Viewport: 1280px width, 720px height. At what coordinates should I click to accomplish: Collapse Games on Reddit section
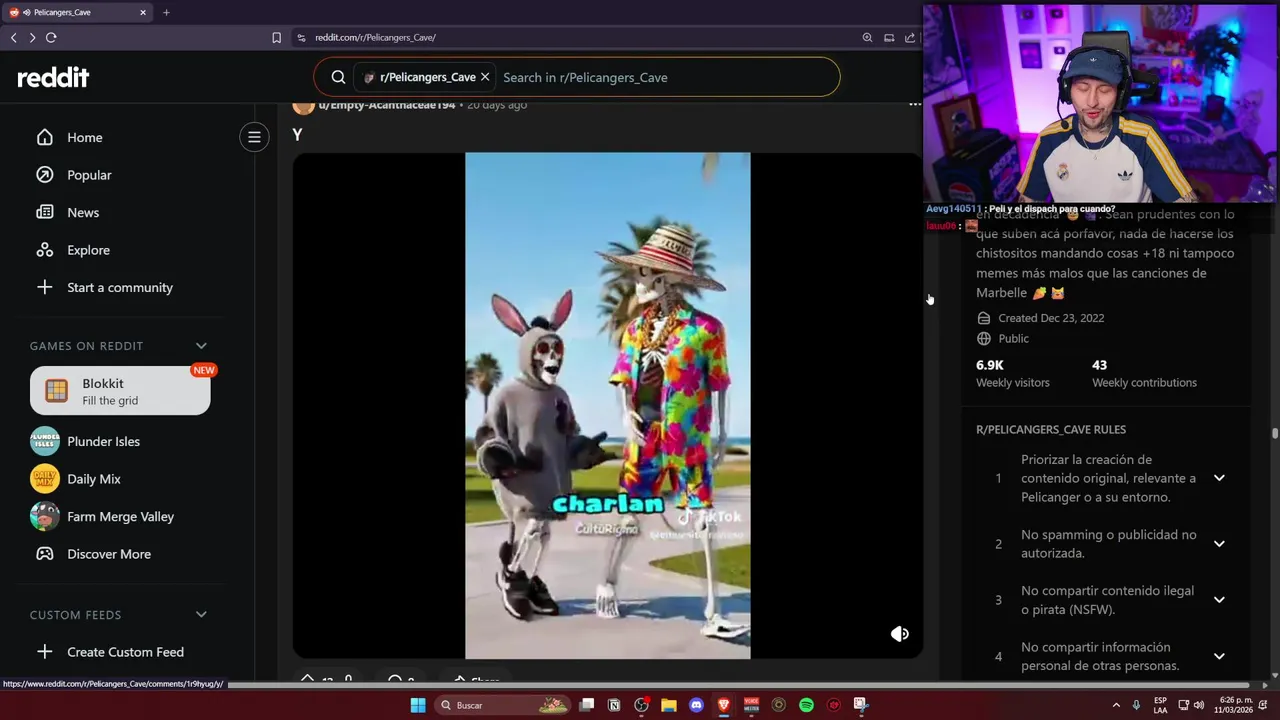(x=201, y=346)
